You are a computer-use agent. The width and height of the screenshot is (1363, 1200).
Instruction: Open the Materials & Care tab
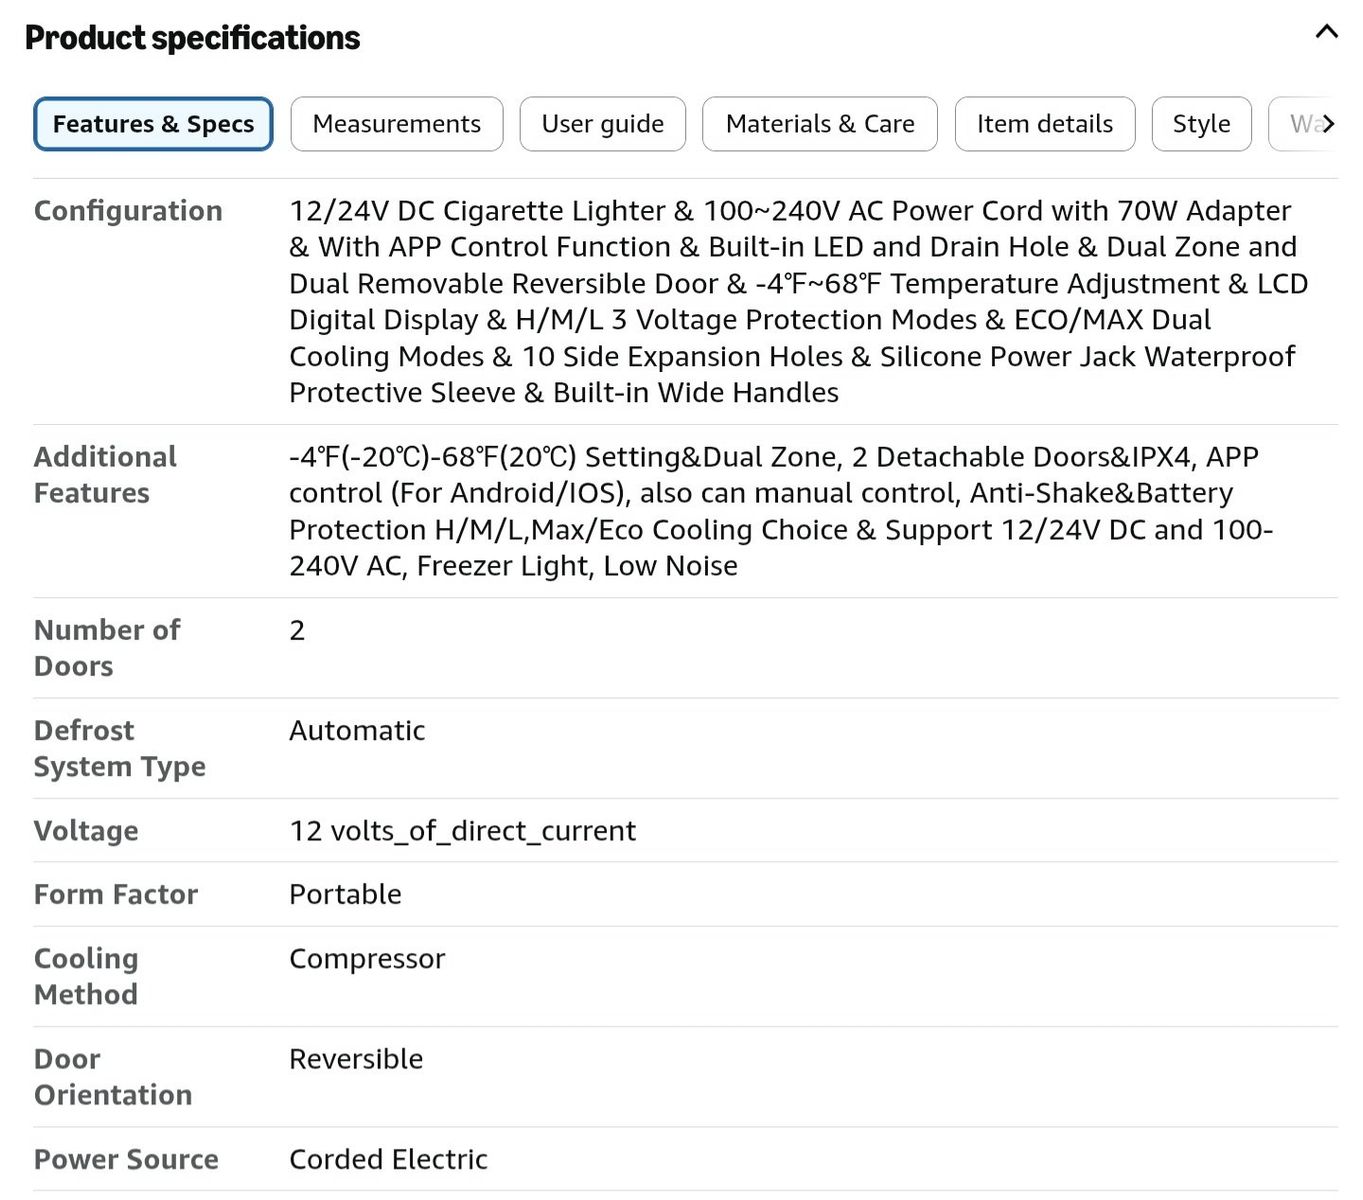[x=820, y=124]
